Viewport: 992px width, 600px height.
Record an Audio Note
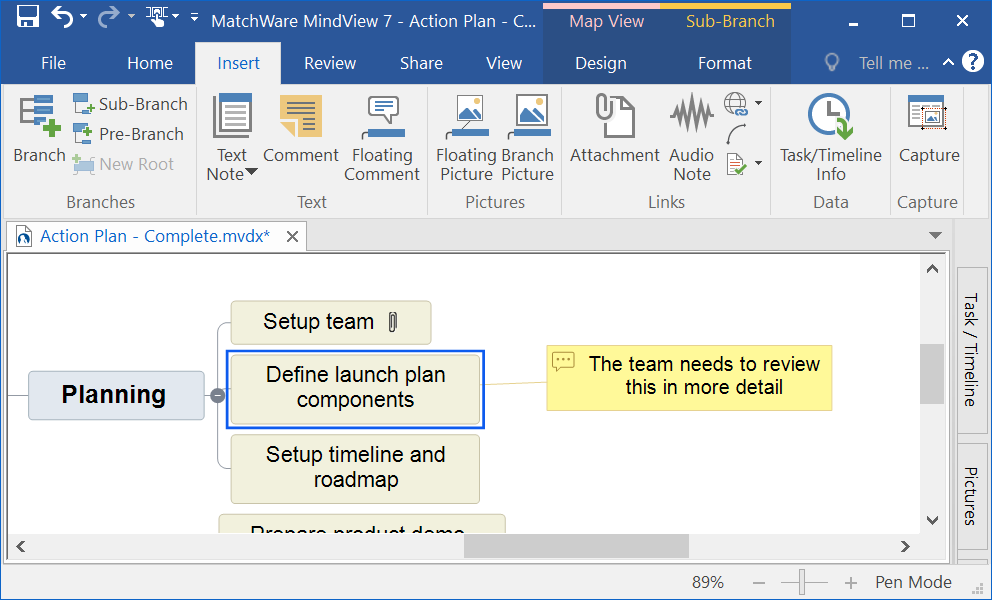tap(691, 138)
